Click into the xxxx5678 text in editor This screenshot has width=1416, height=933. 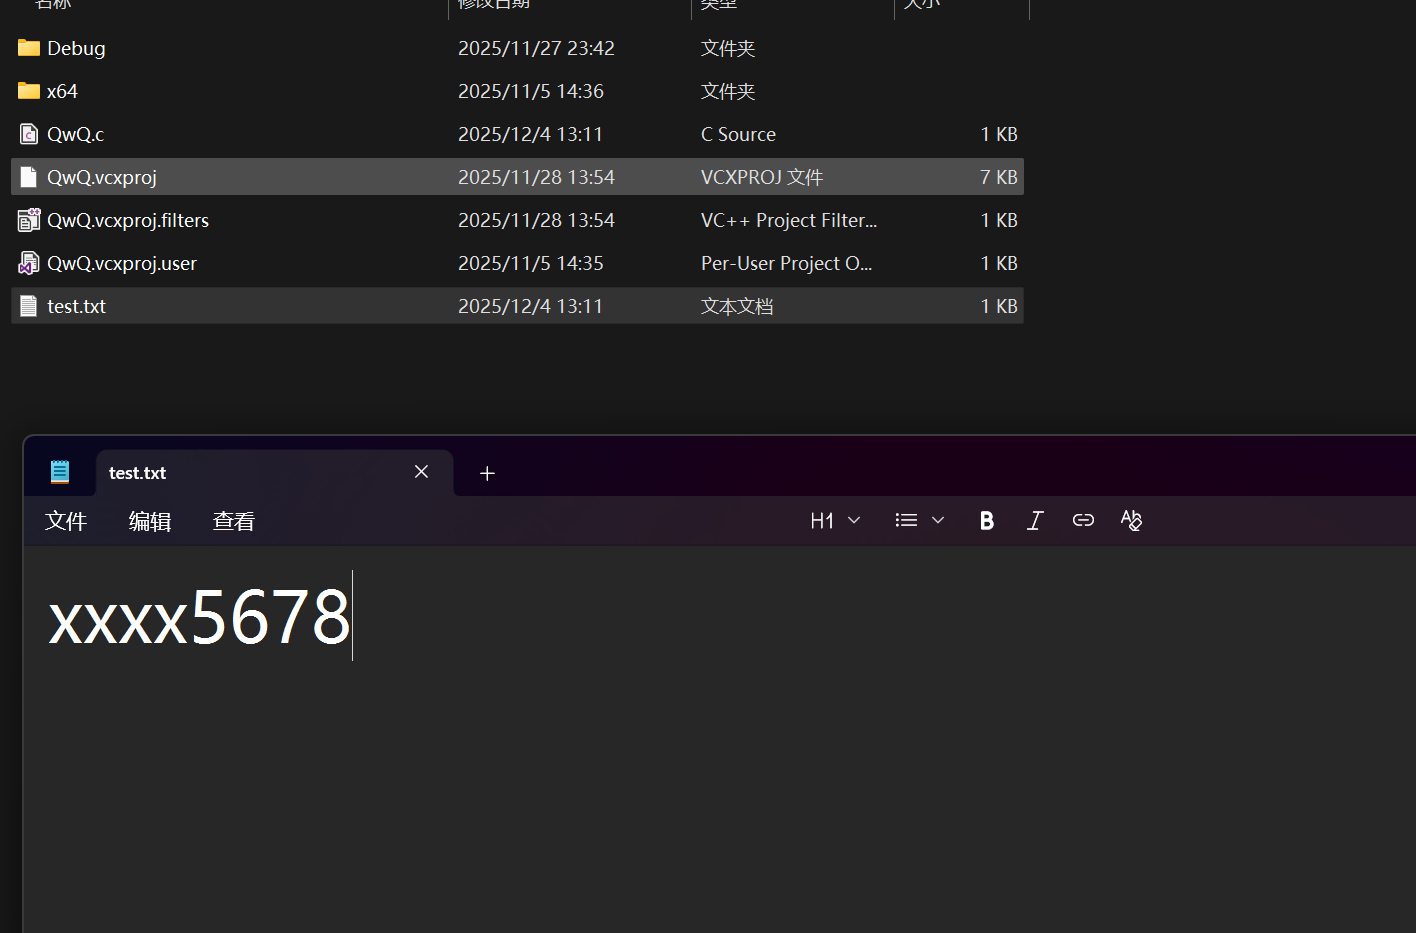point(199,617)
